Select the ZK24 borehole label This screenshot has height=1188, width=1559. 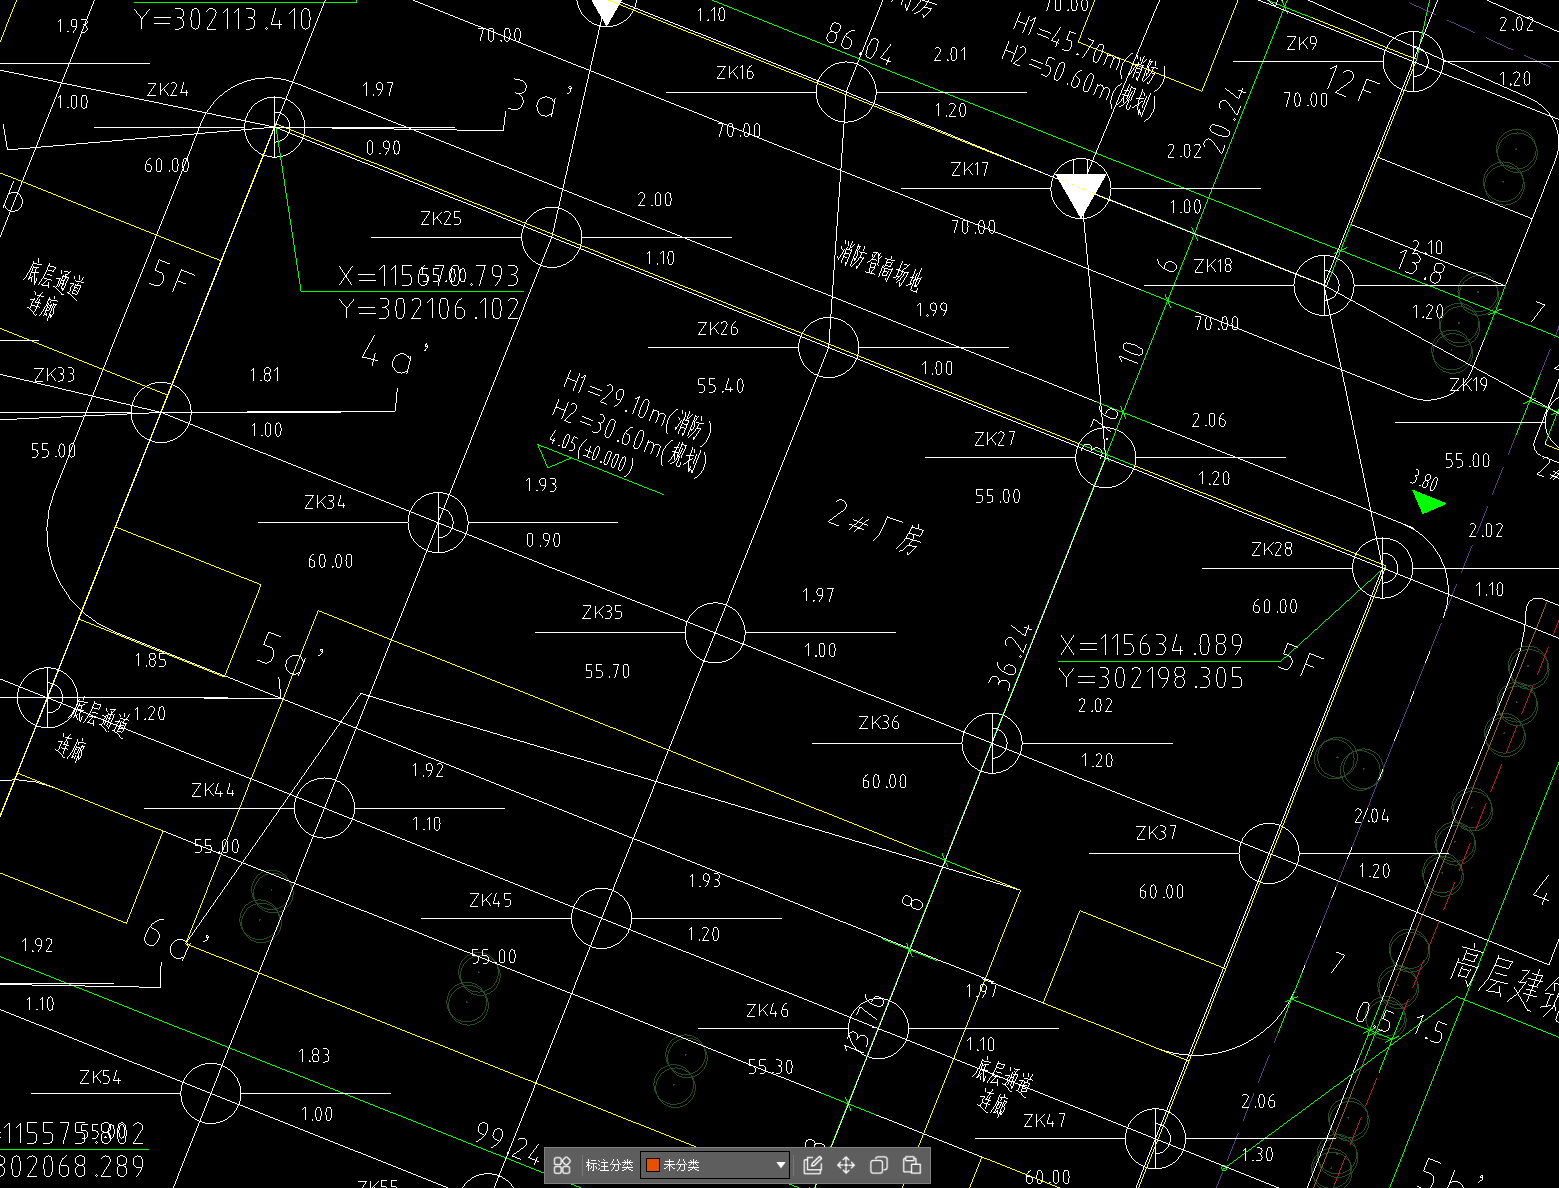point(167,89)
